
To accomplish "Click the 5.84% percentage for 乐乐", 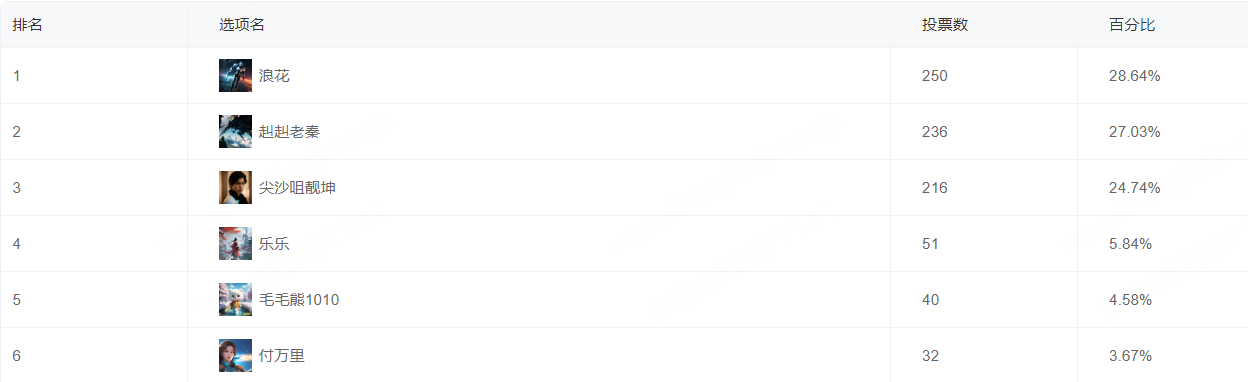I will pos(1131,244).
